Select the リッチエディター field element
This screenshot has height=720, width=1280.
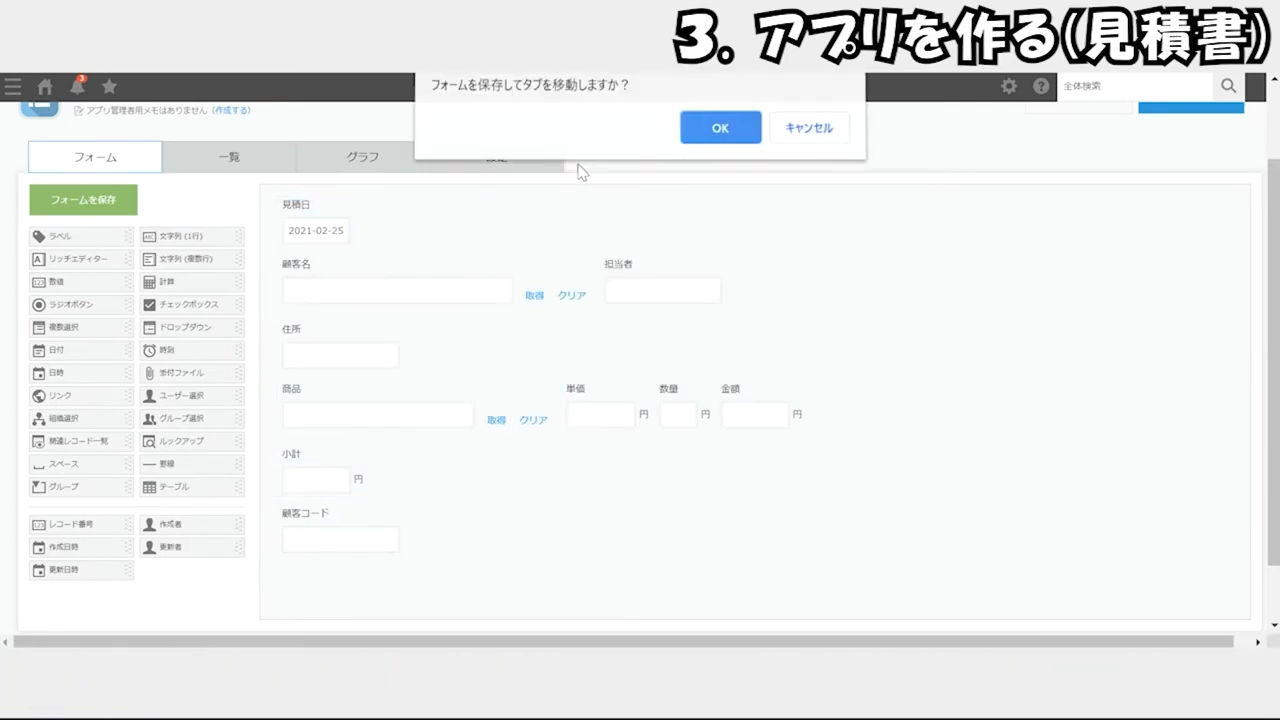80,259
